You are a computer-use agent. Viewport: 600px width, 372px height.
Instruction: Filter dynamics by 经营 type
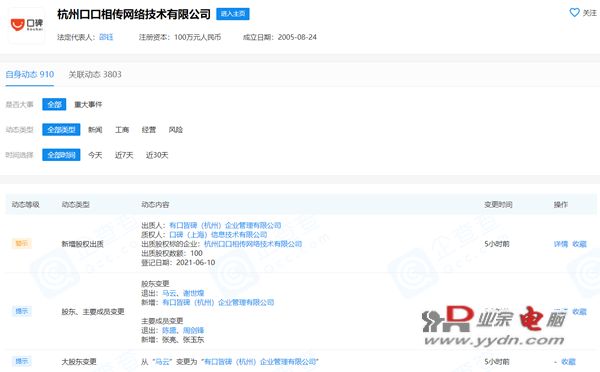coord(148,130)
